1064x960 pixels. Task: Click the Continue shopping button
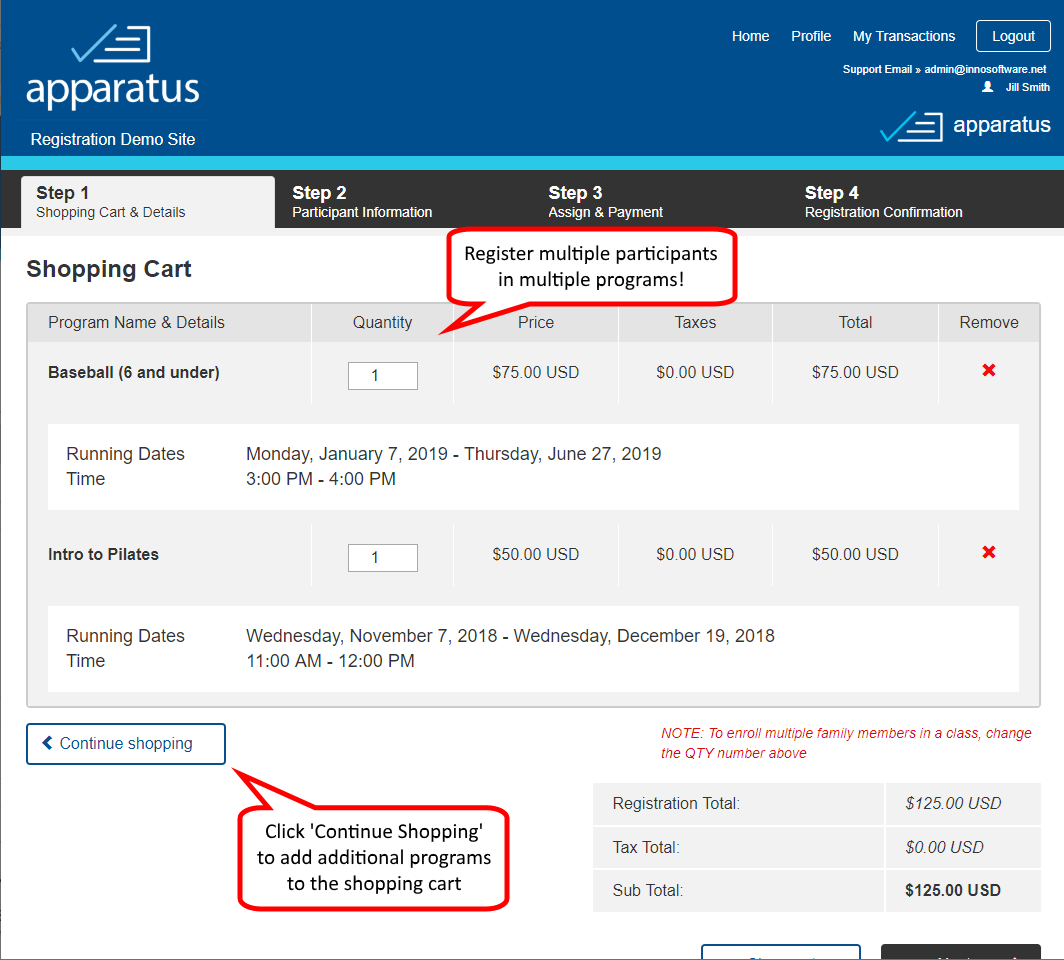click(x=126, y=744)
